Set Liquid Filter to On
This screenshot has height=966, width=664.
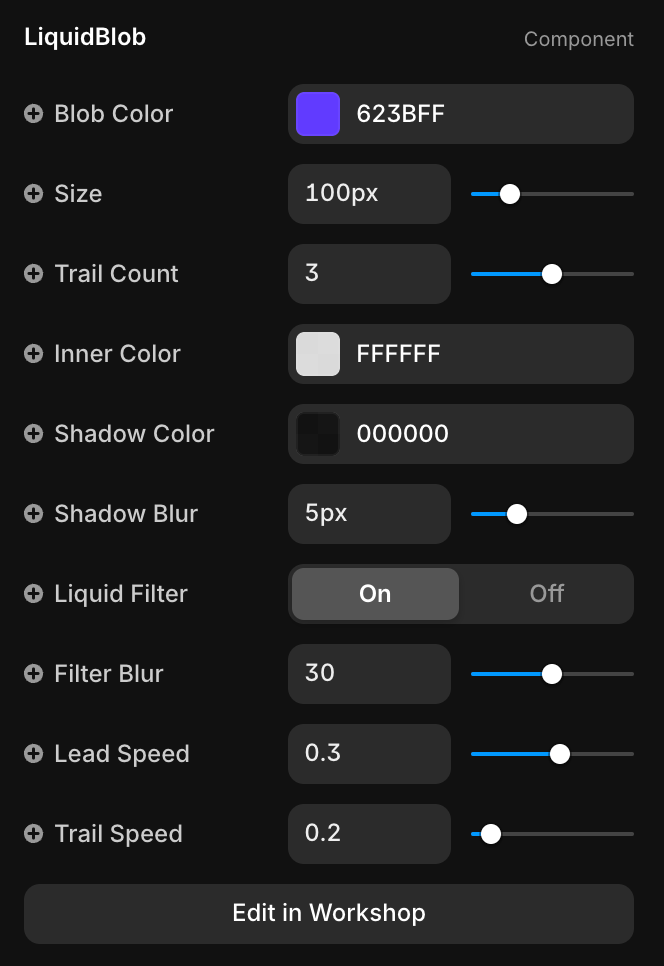tap(375, 594)
